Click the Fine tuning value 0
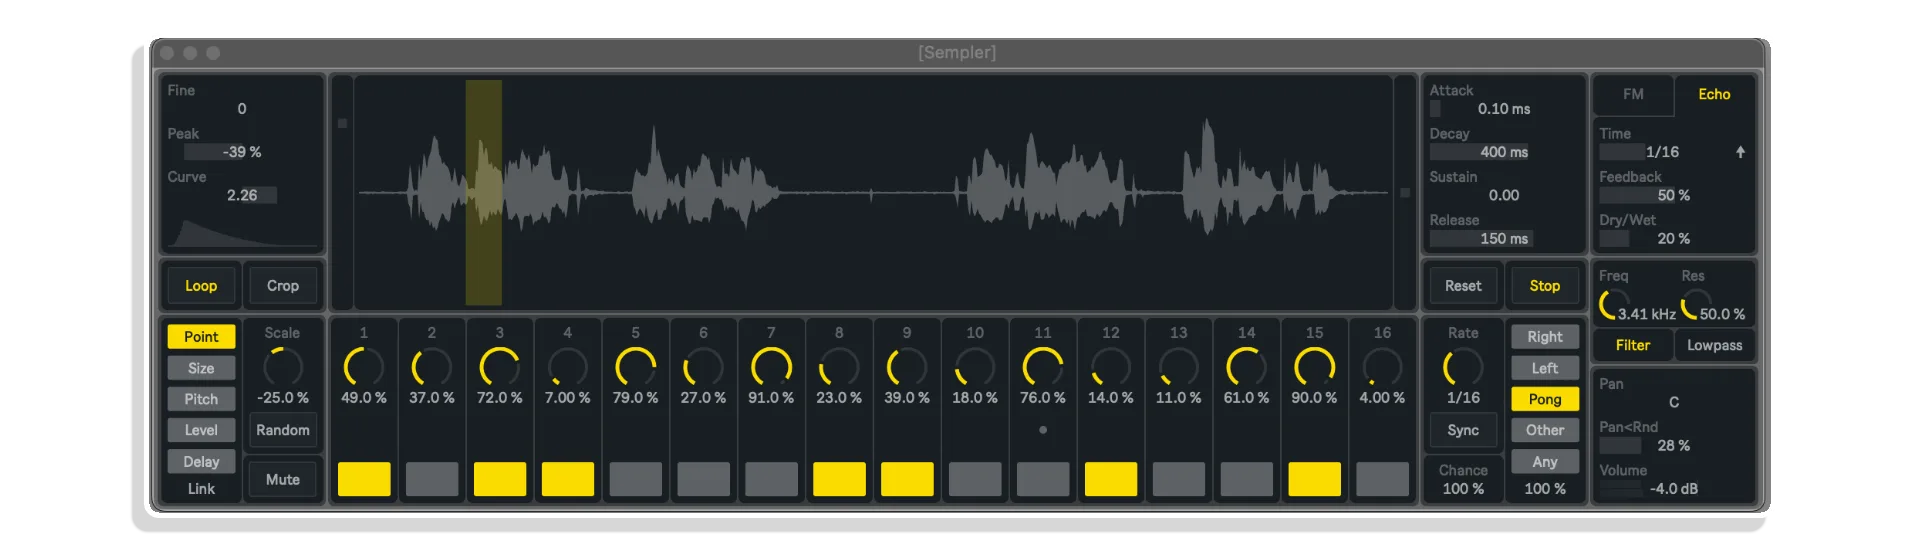This screenshot has width=1920, height=551. tap(242, 109)
